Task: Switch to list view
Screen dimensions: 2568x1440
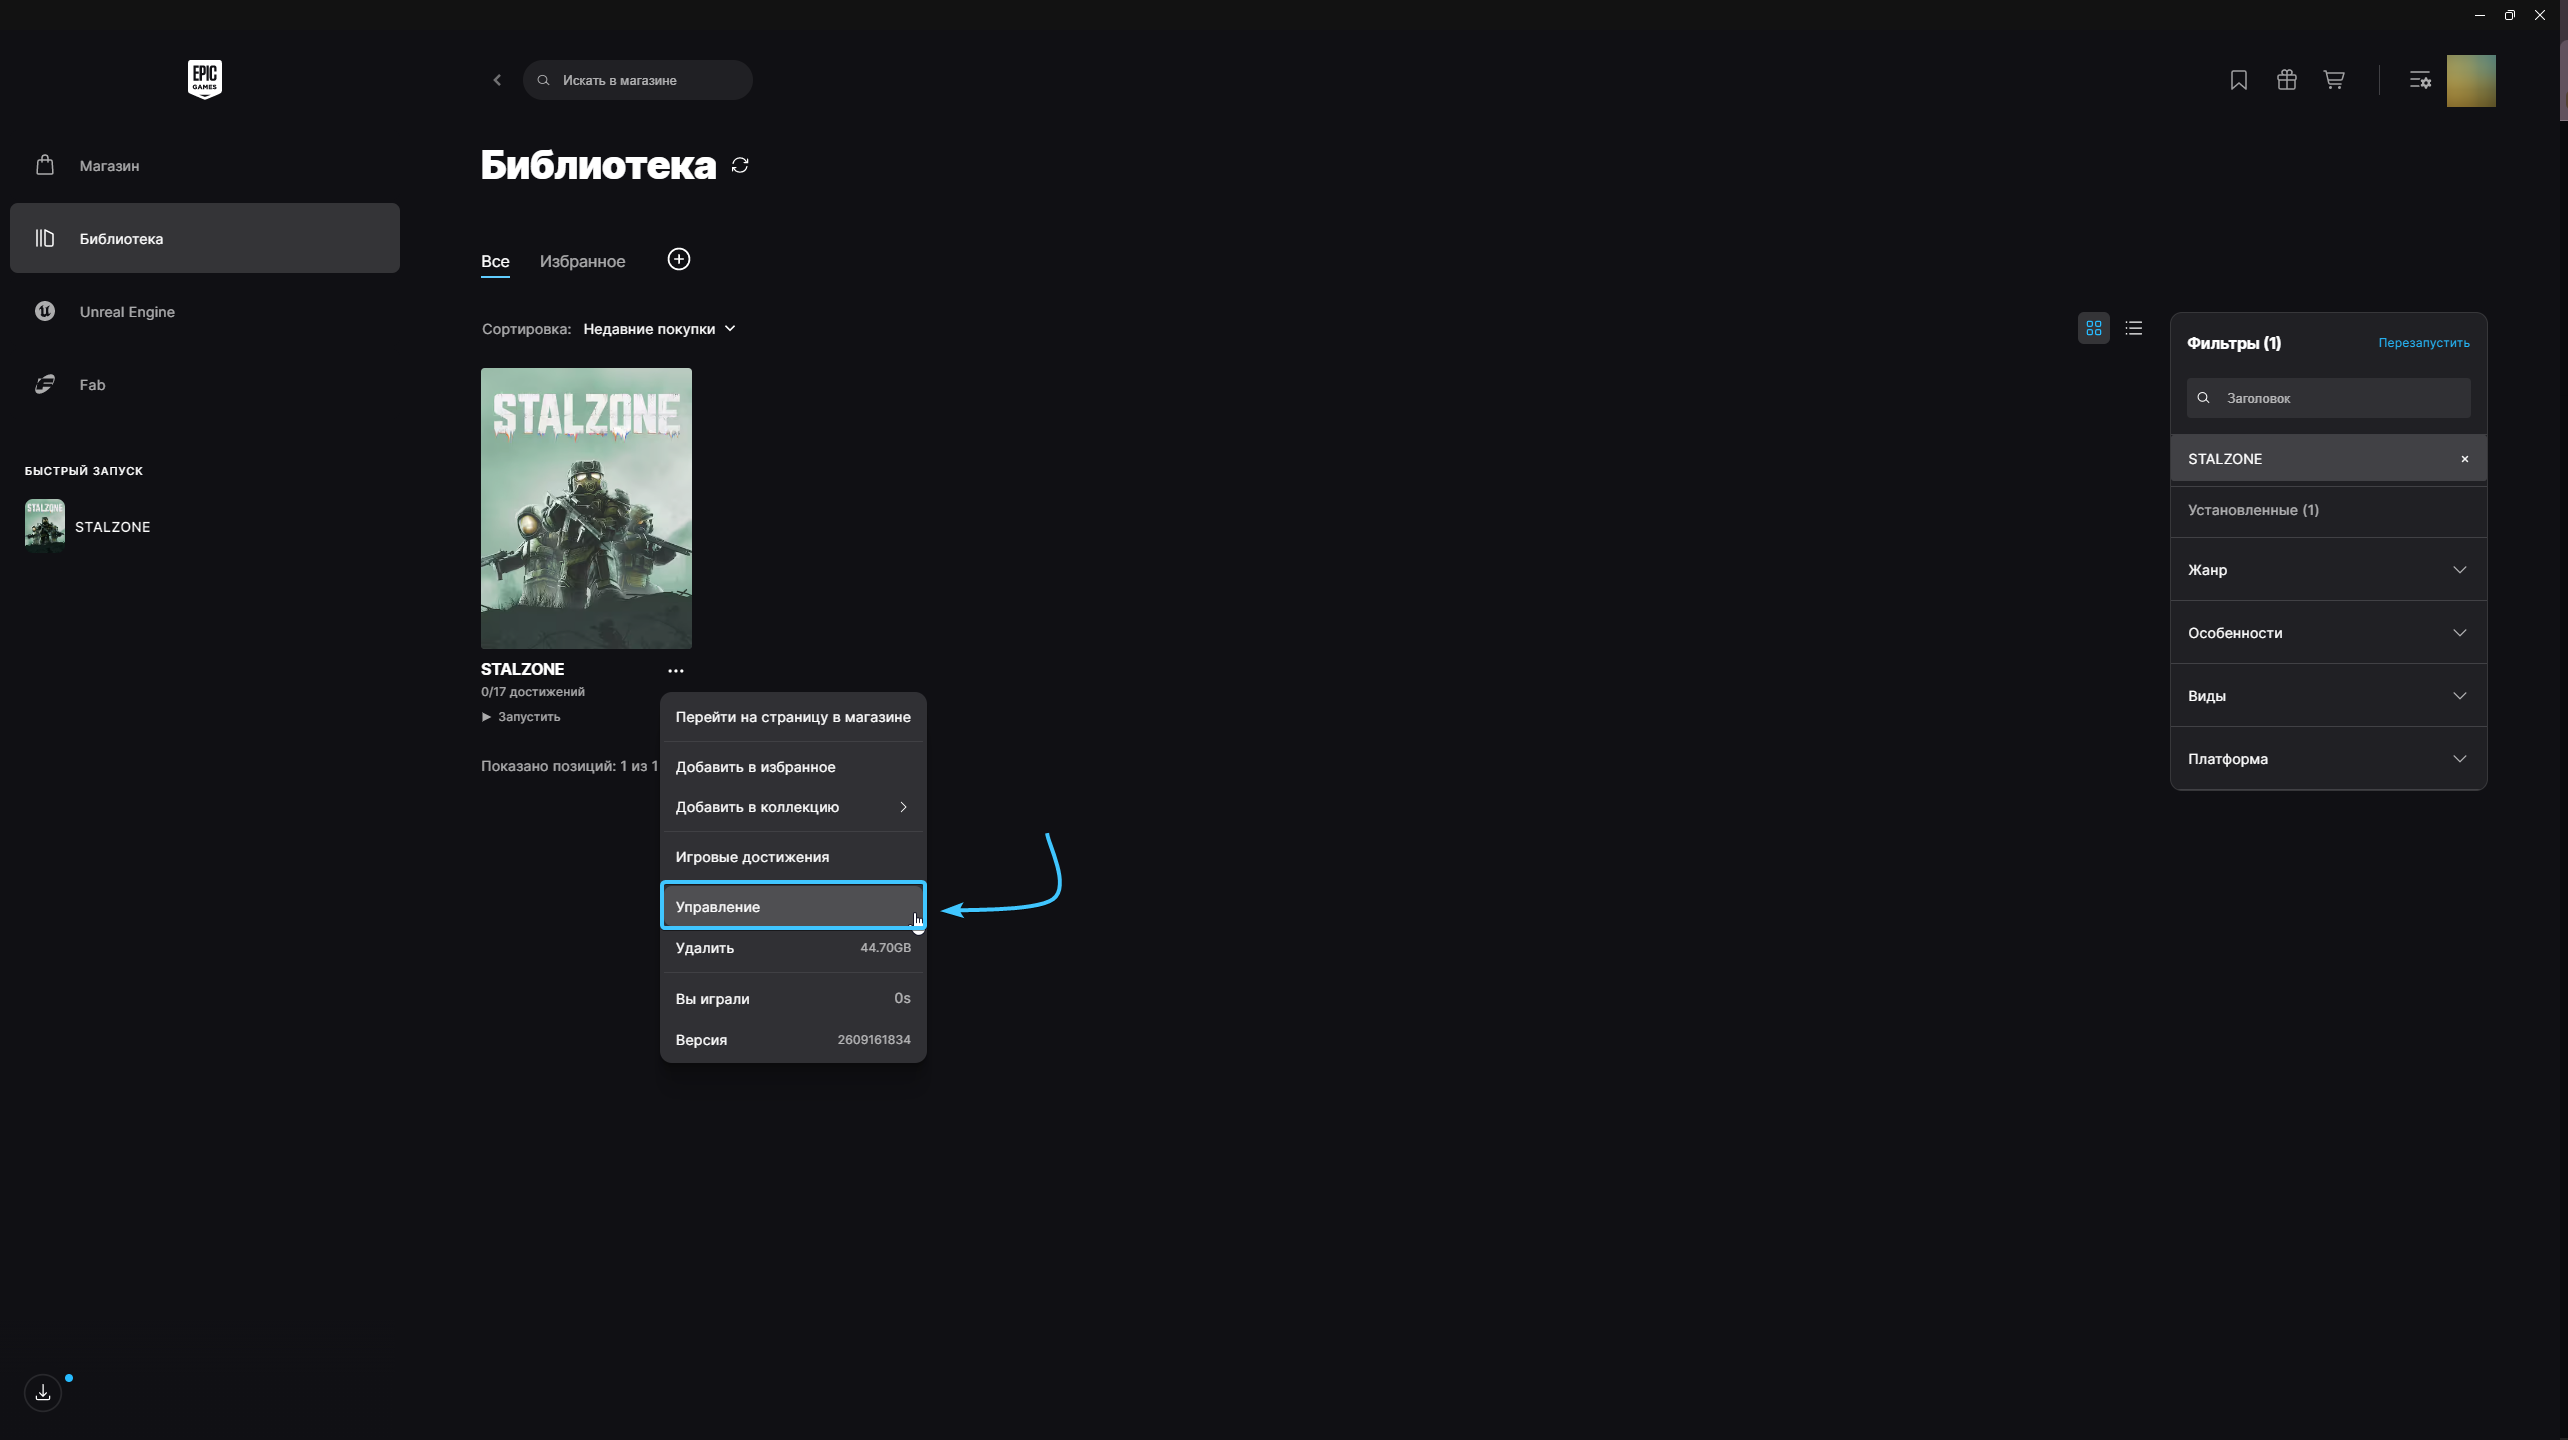Action: (x=2134, y=328)
